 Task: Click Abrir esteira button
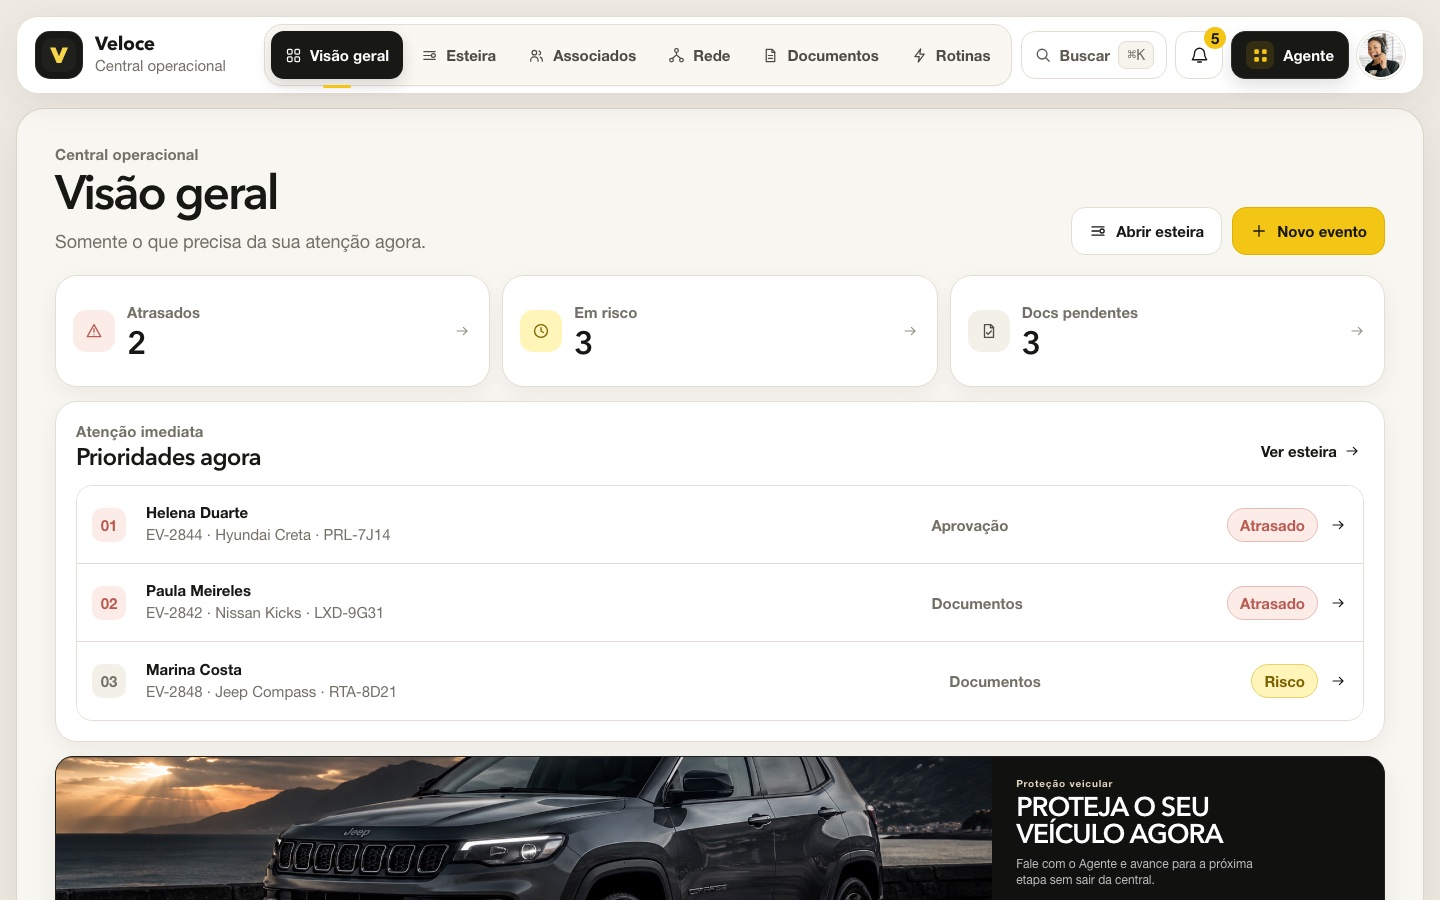point(1146,231)
